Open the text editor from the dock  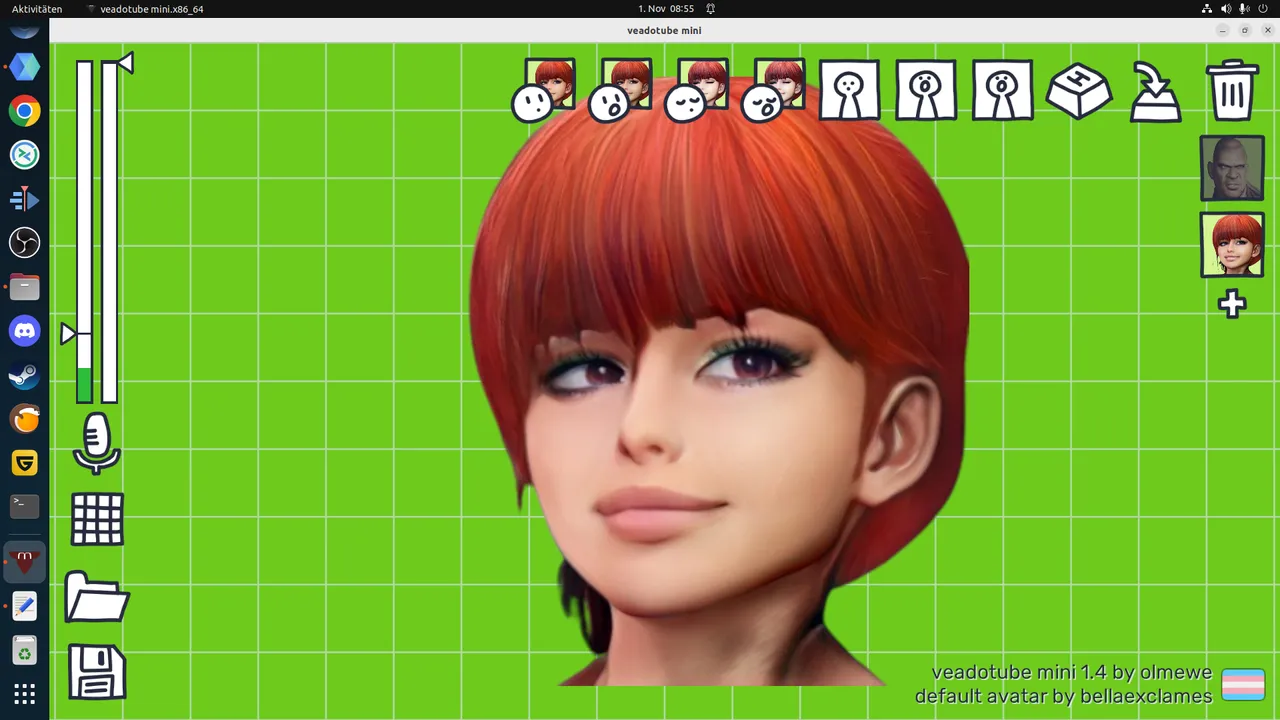(25, 606)
